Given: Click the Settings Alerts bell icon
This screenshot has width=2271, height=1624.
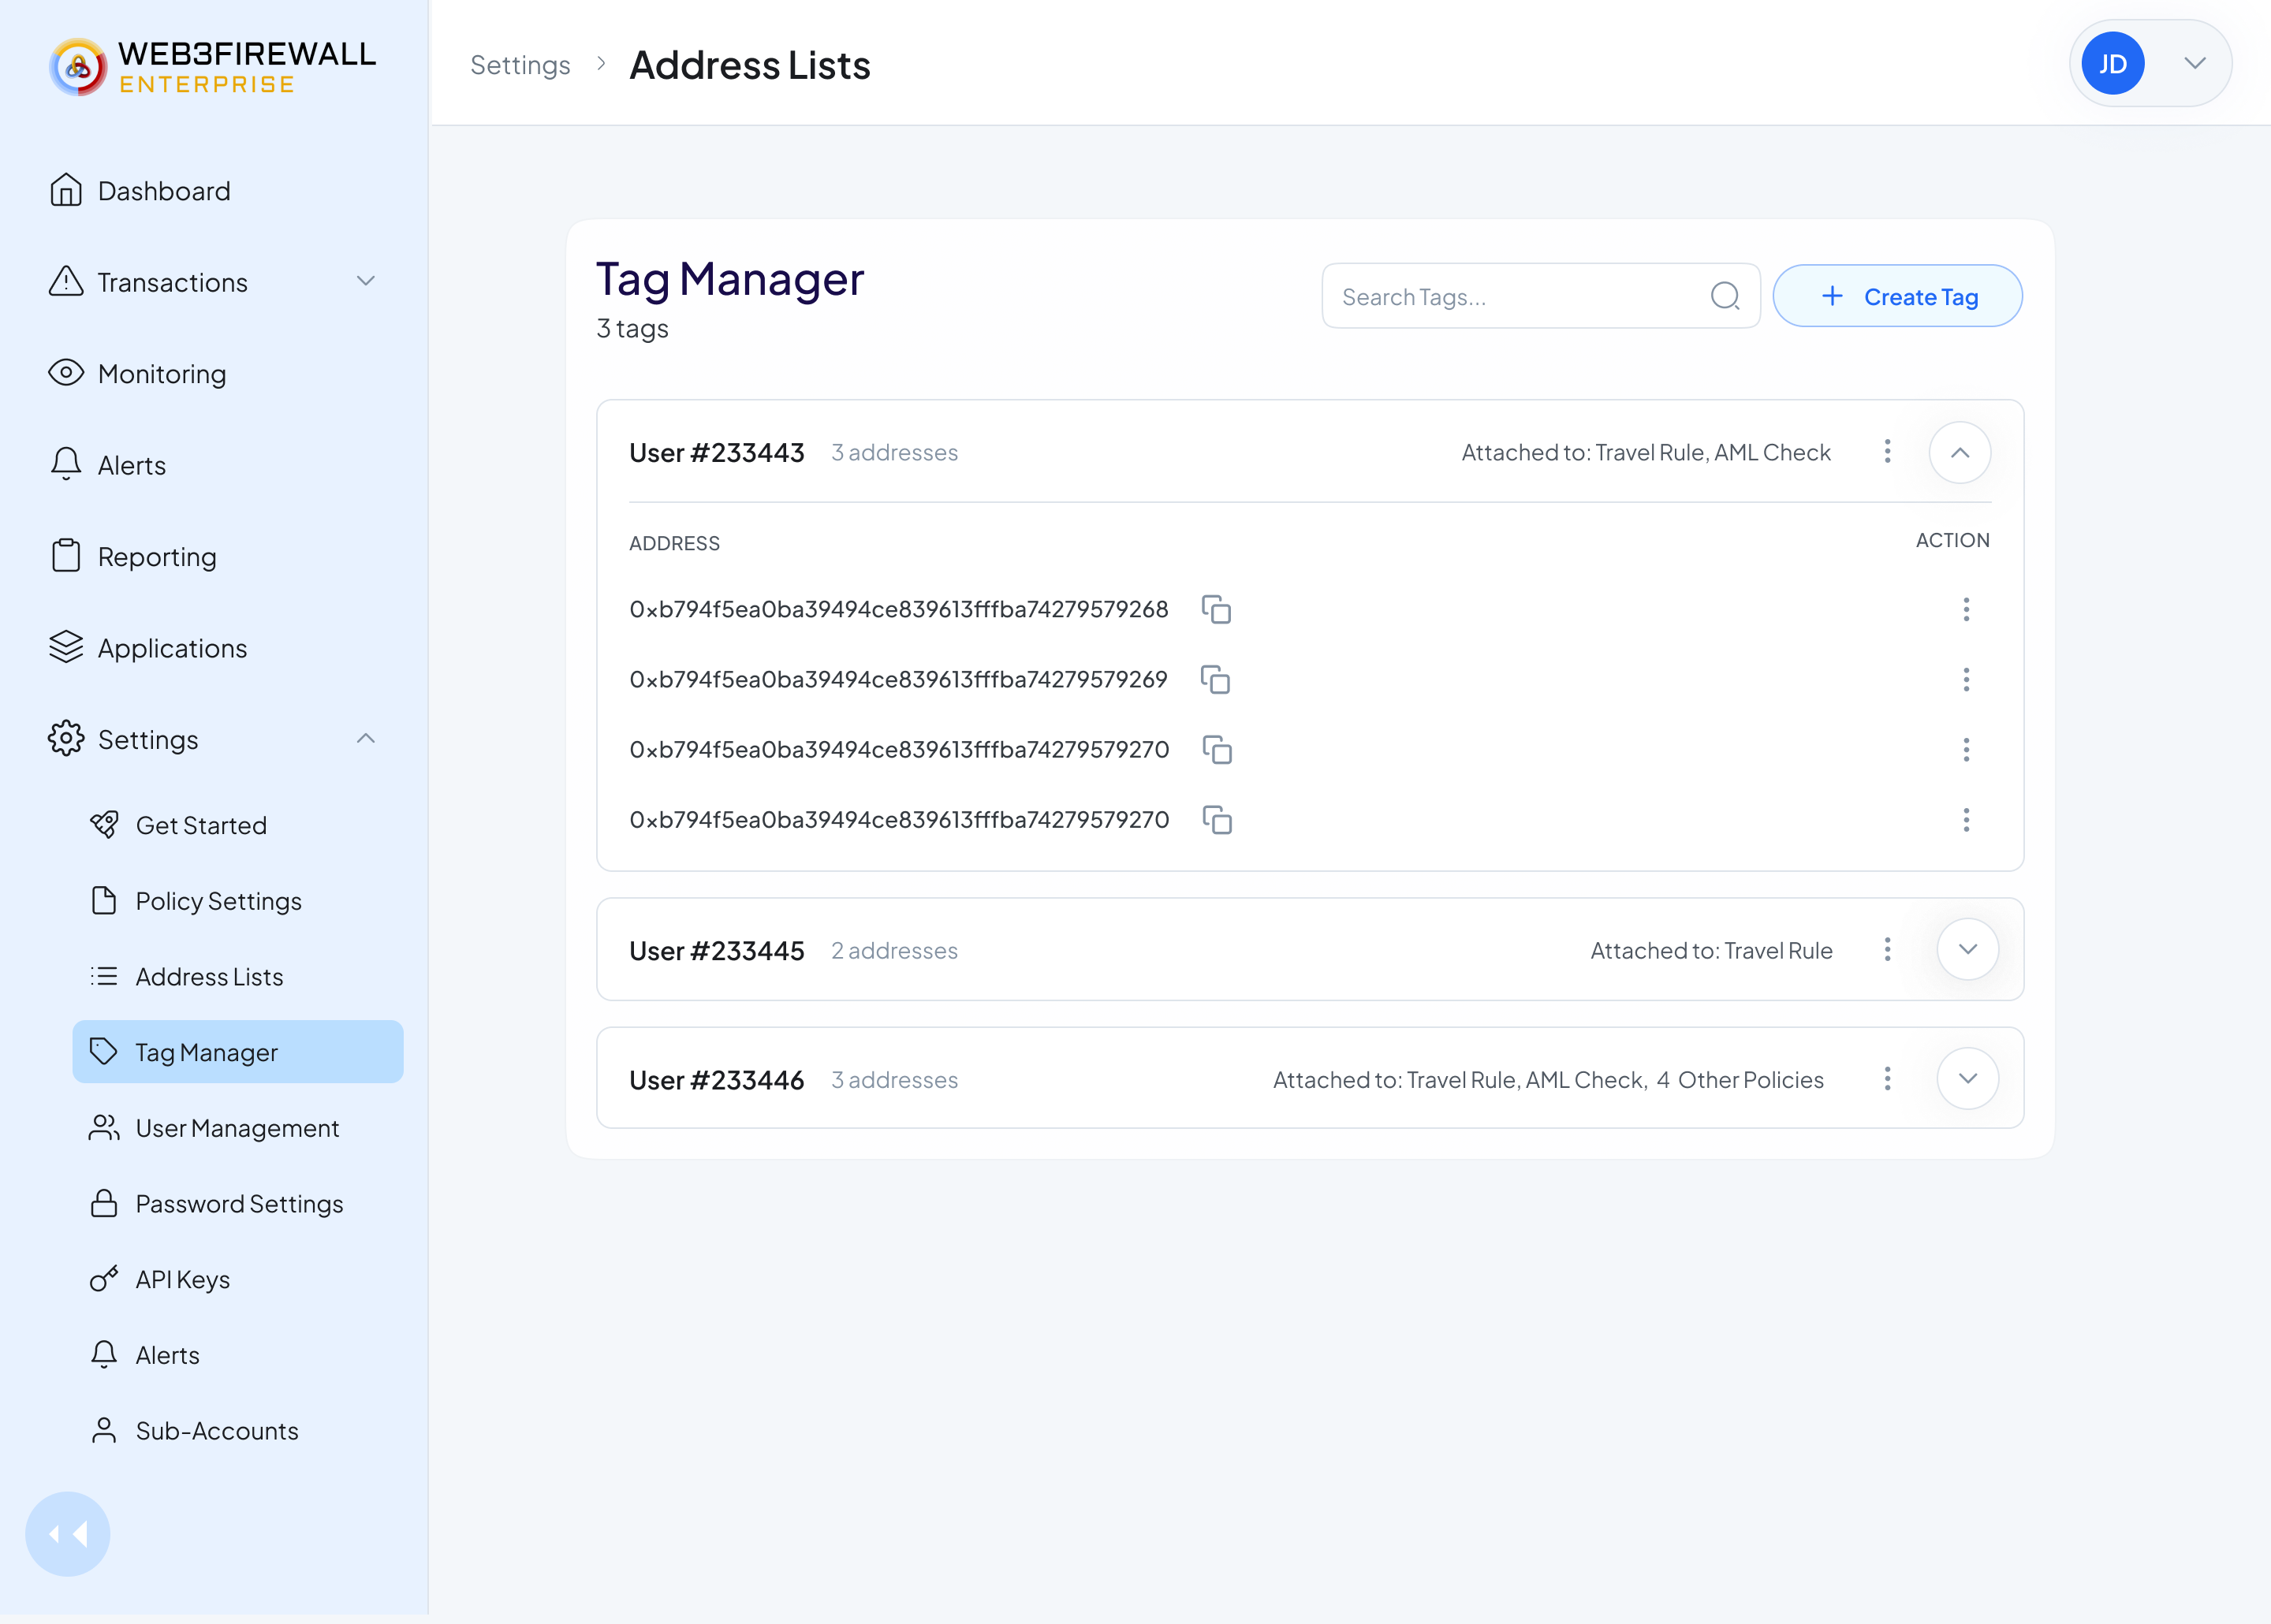Looking at the screenshot, I should (104, 1355).
